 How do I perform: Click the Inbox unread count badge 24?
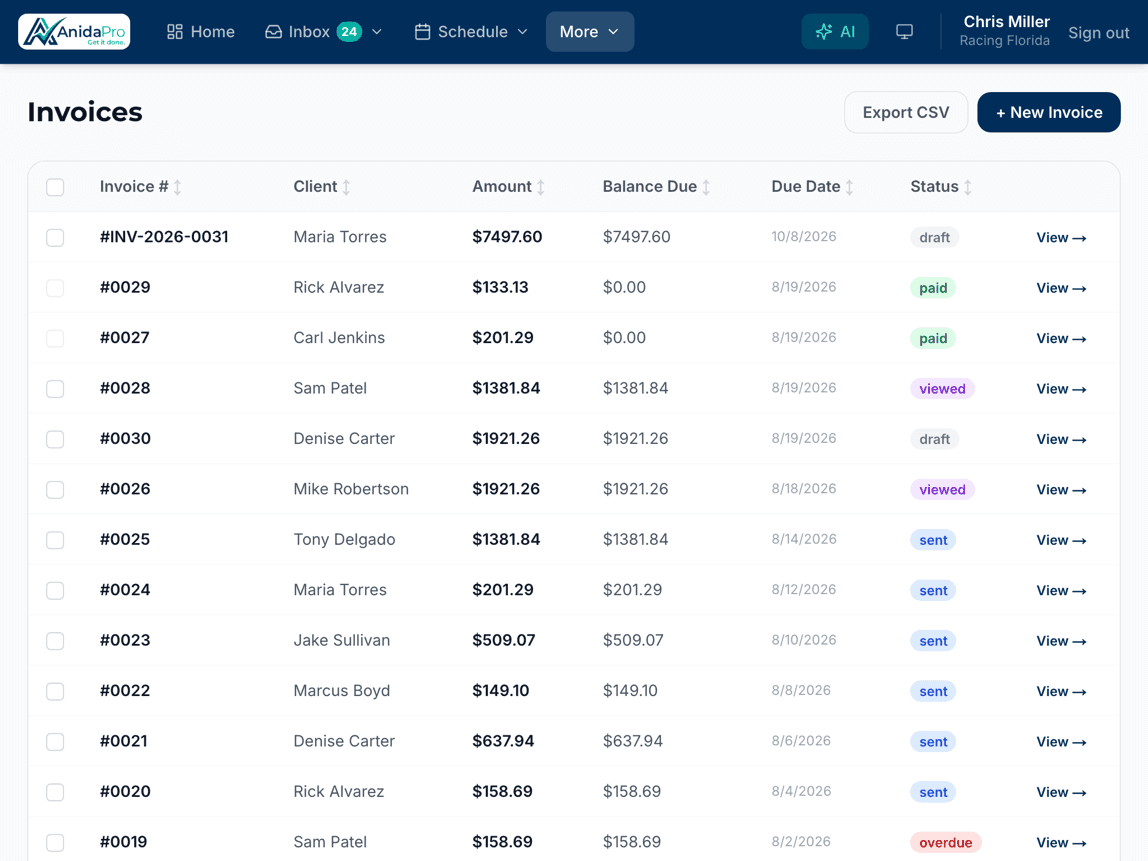pos(349,31)
